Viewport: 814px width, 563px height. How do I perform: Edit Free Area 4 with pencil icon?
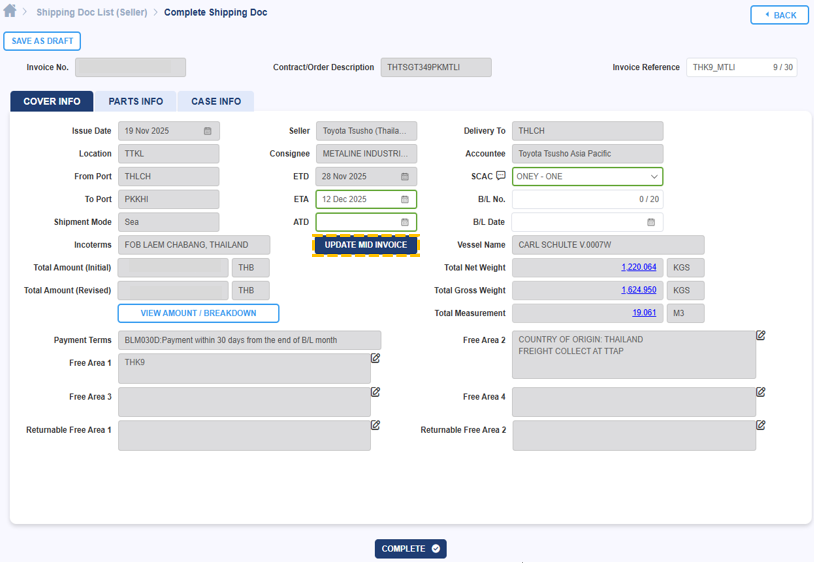761,392
